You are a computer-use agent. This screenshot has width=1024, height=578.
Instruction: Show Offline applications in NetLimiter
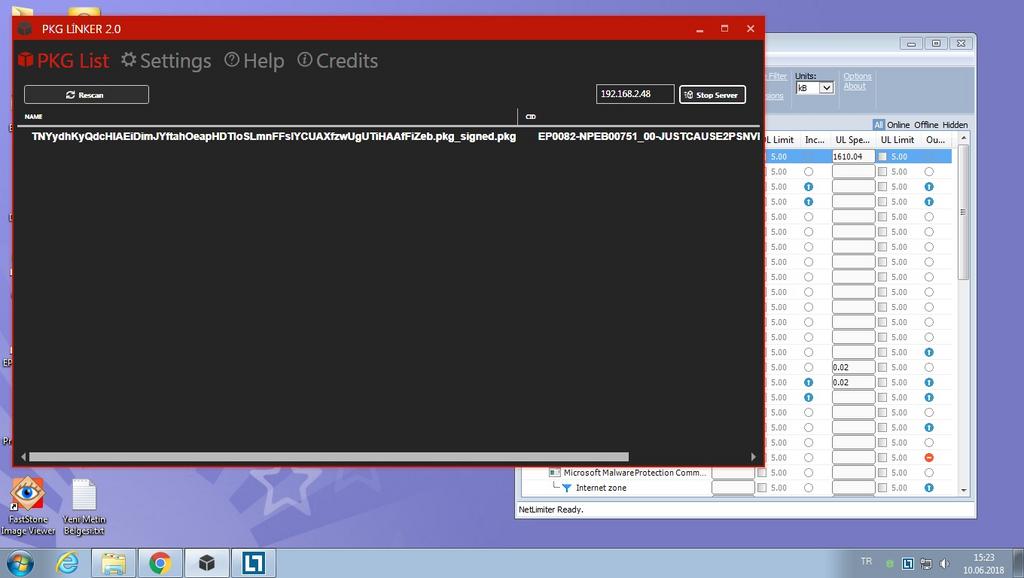coord(926,125)
